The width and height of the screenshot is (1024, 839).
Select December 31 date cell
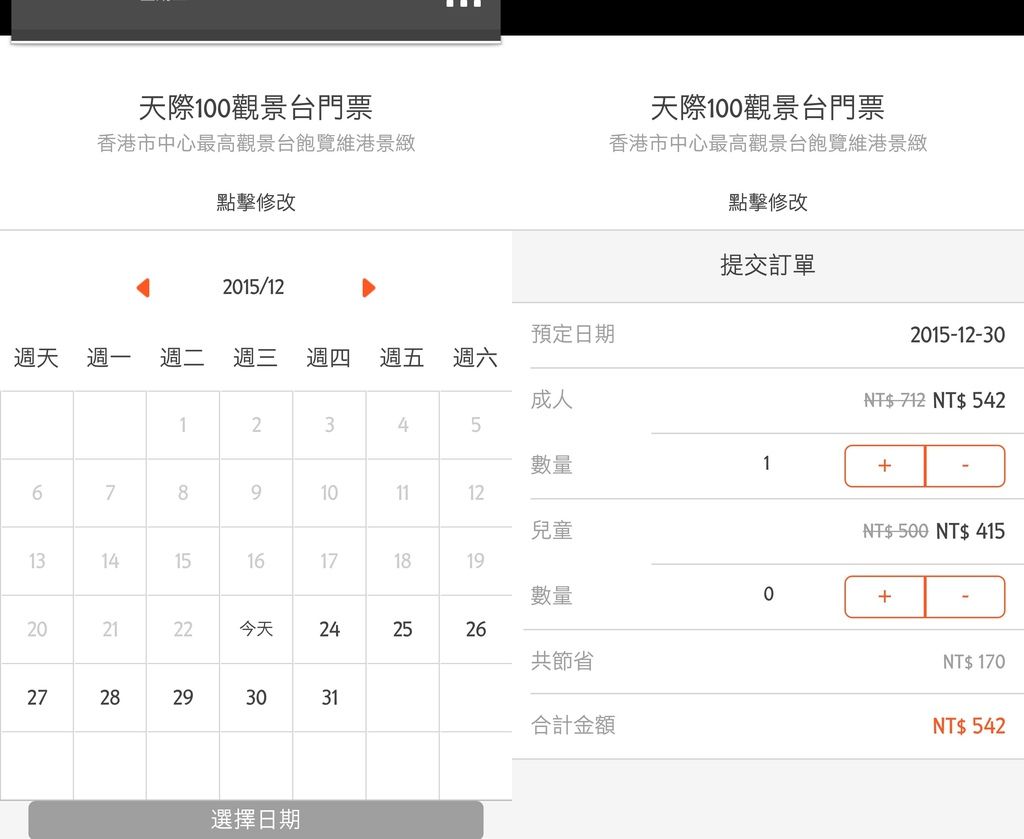pyautogui.click(x=329, y=697)
